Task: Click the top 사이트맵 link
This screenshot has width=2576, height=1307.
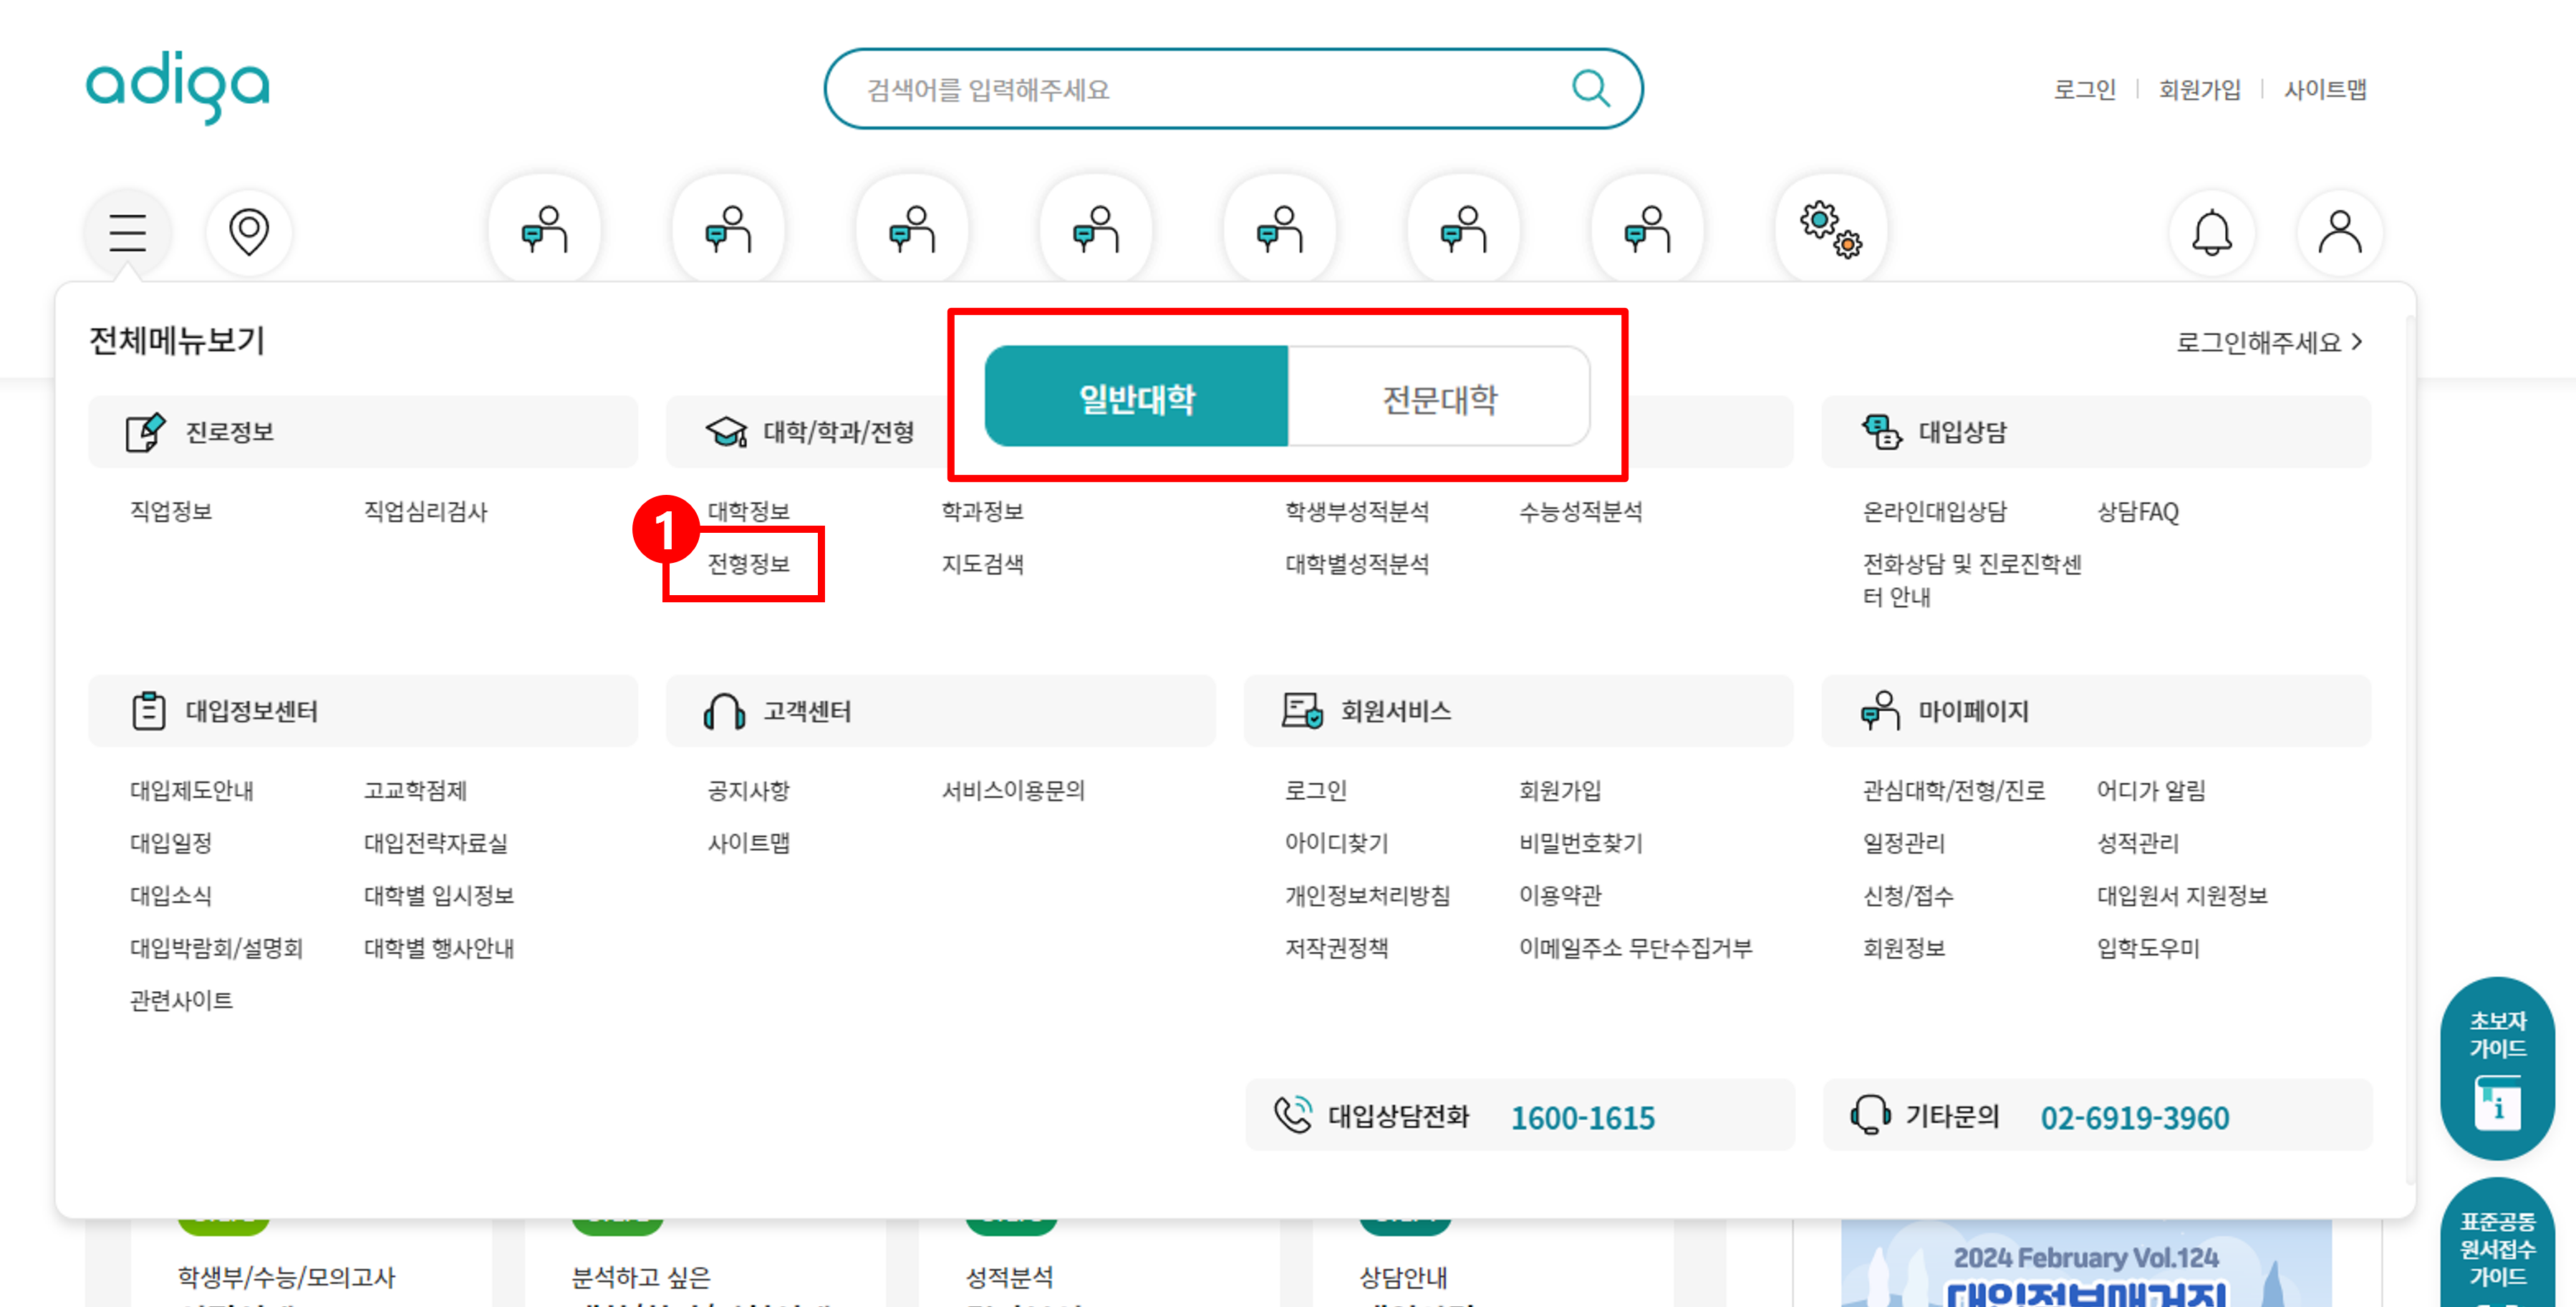Action: pos(2325,89)
